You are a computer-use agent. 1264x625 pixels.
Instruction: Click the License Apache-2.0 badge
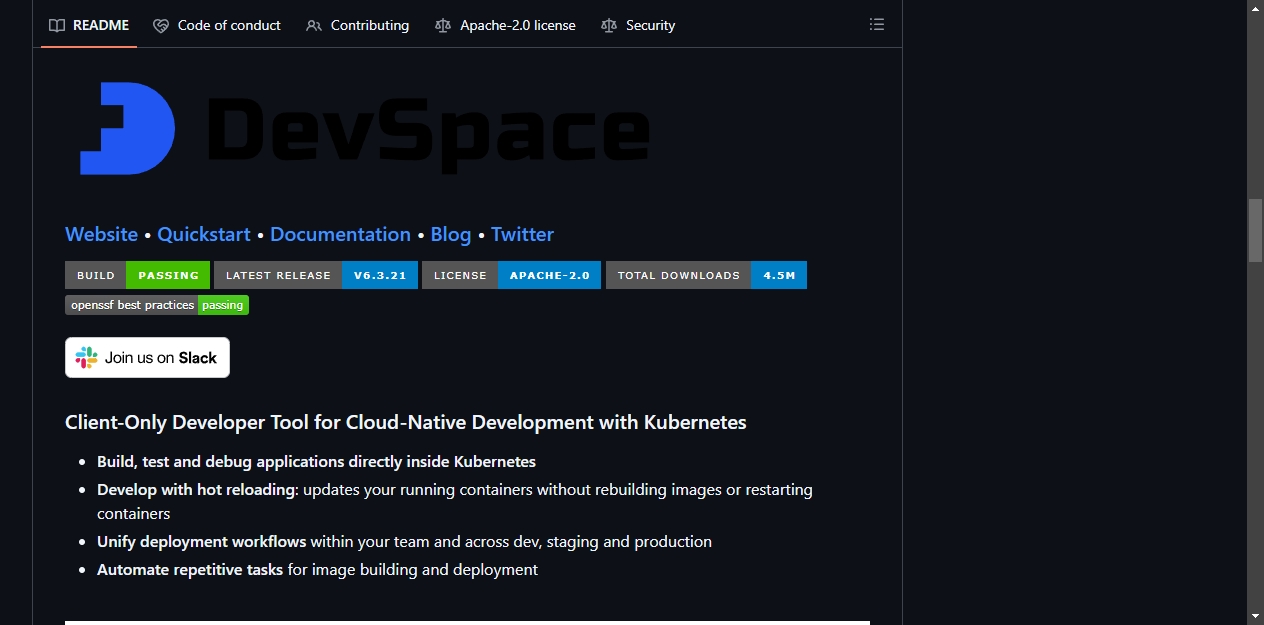[511, 275]
